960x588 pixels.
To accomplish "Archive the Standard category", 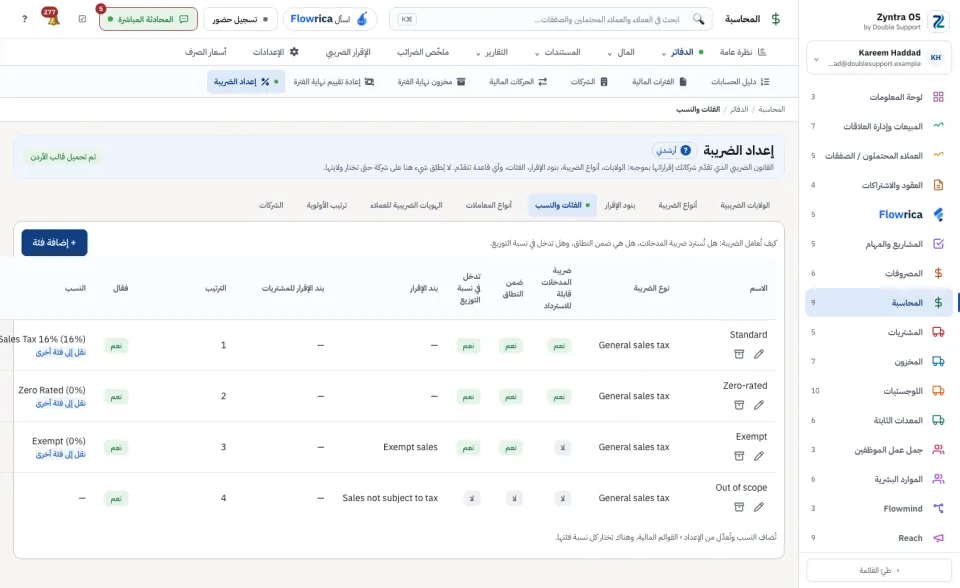I will [x=739, y=354].
